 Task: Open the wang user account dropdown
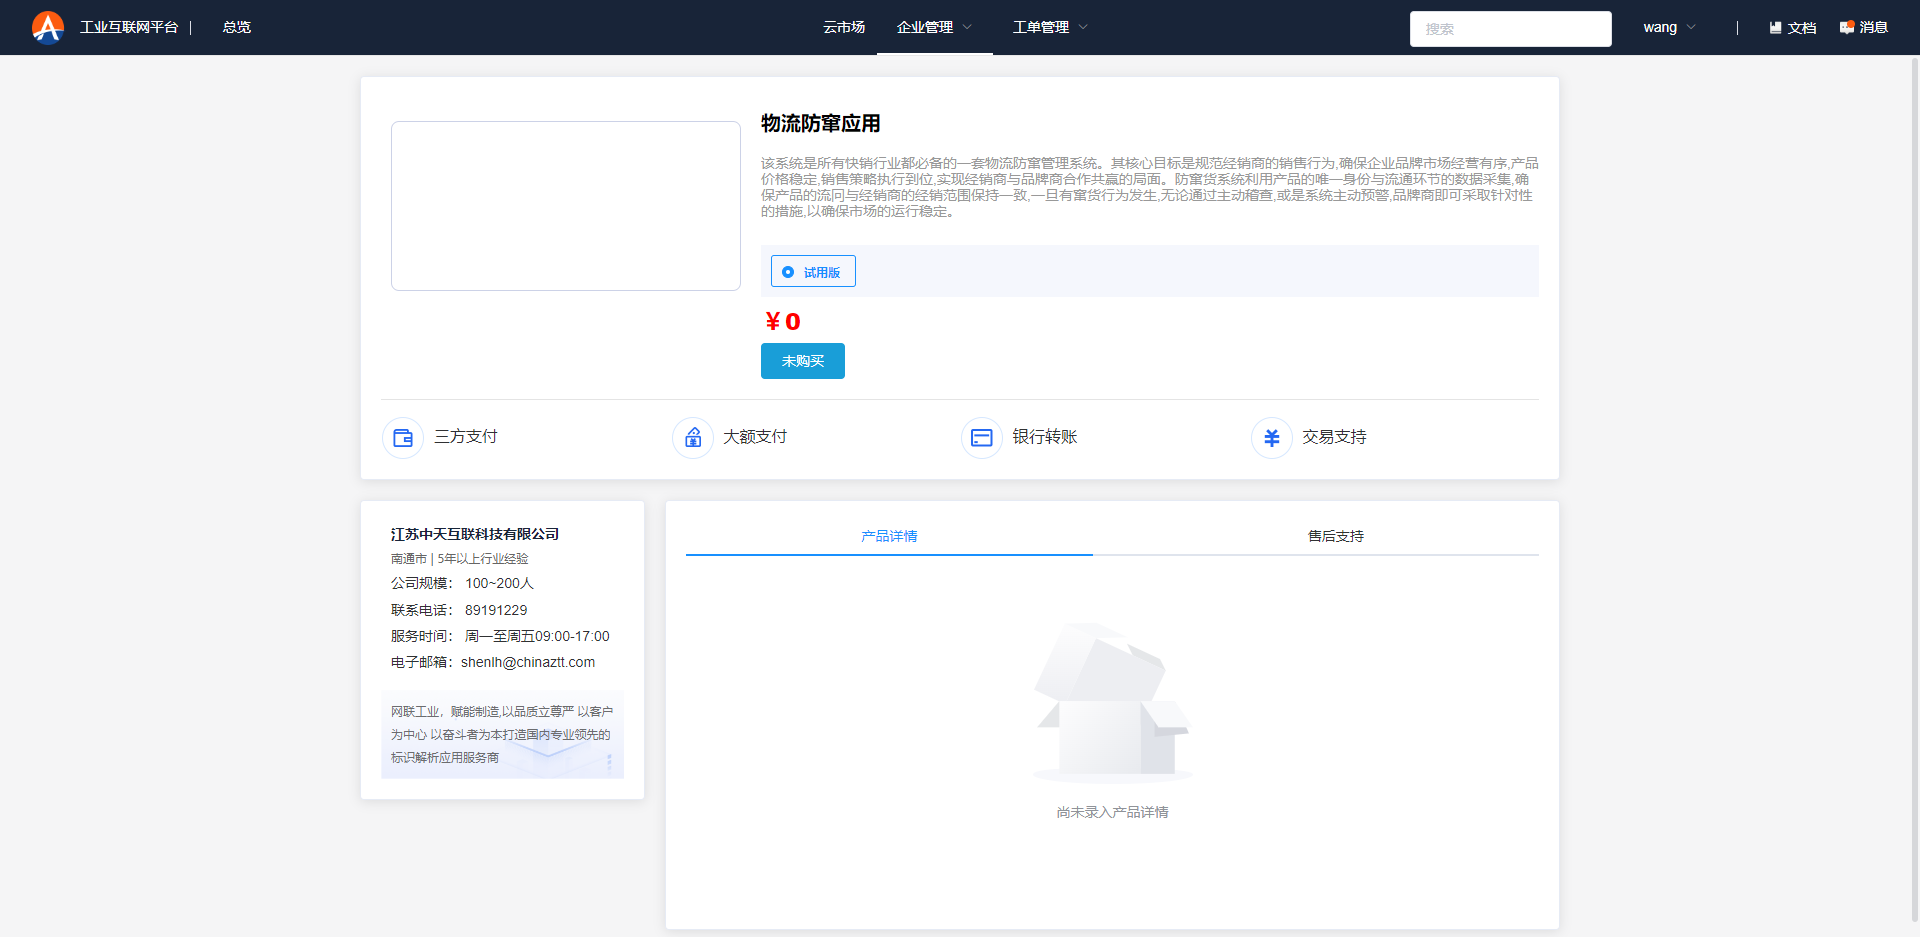1669,28
